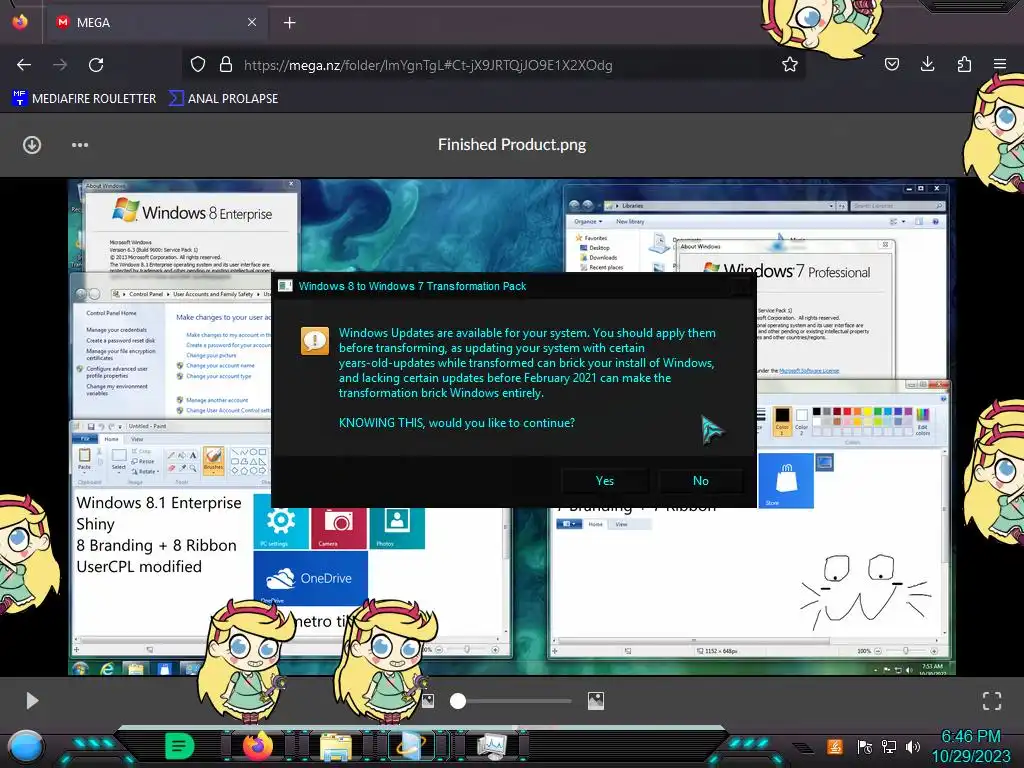Open the volume control tray icon

coord(913,746)
